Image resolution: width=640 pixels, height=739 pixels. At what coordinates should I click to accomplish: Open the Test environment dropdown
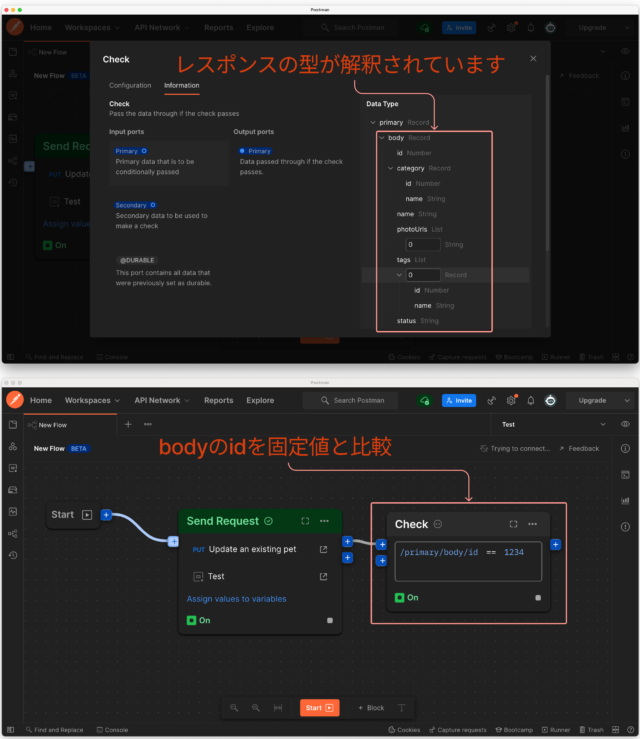[553, 424]
